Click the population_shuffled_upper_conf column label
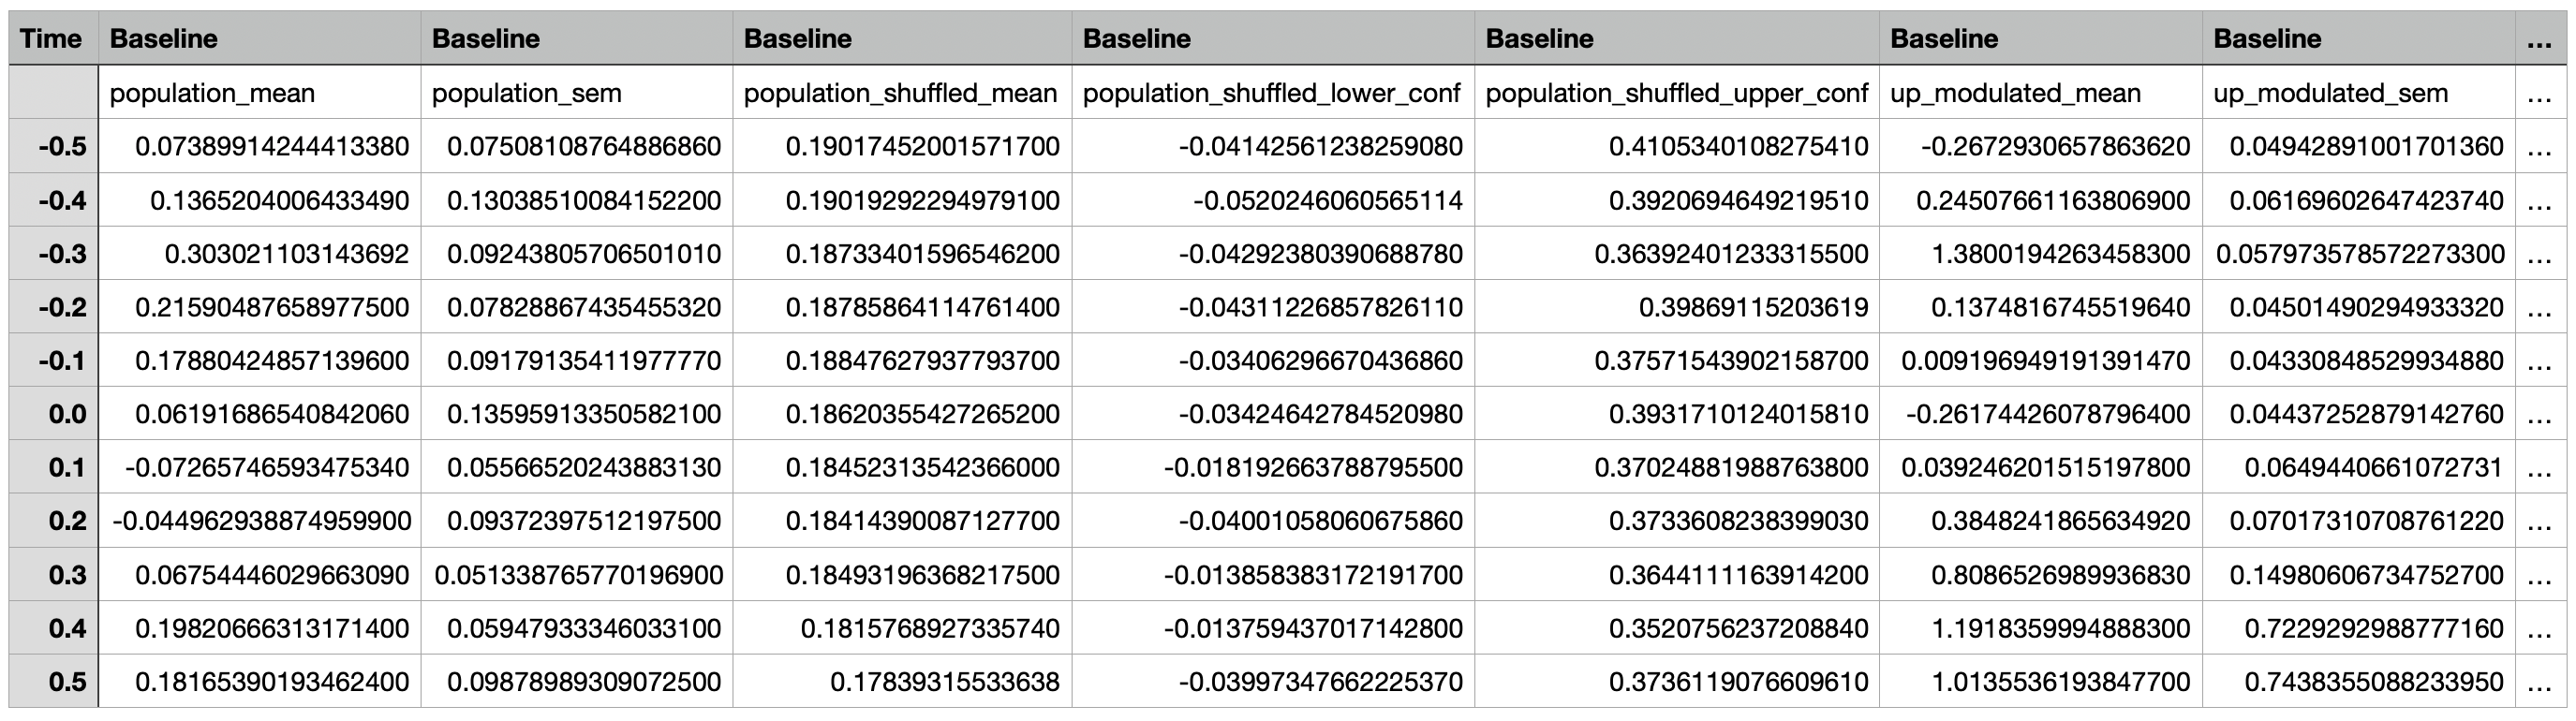 (1676, 93)
